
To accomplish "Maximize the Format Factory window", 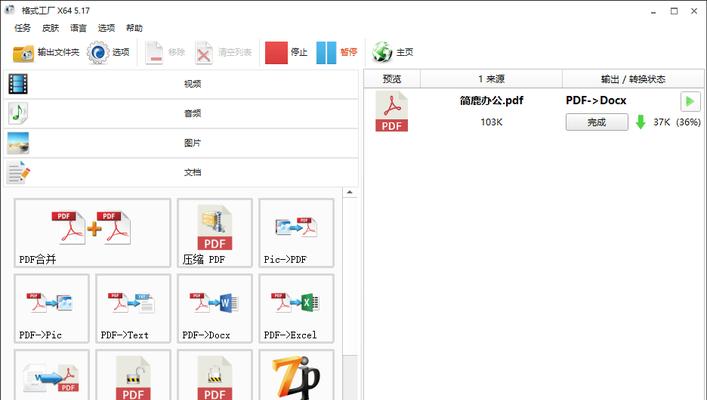I will point(674,11).
